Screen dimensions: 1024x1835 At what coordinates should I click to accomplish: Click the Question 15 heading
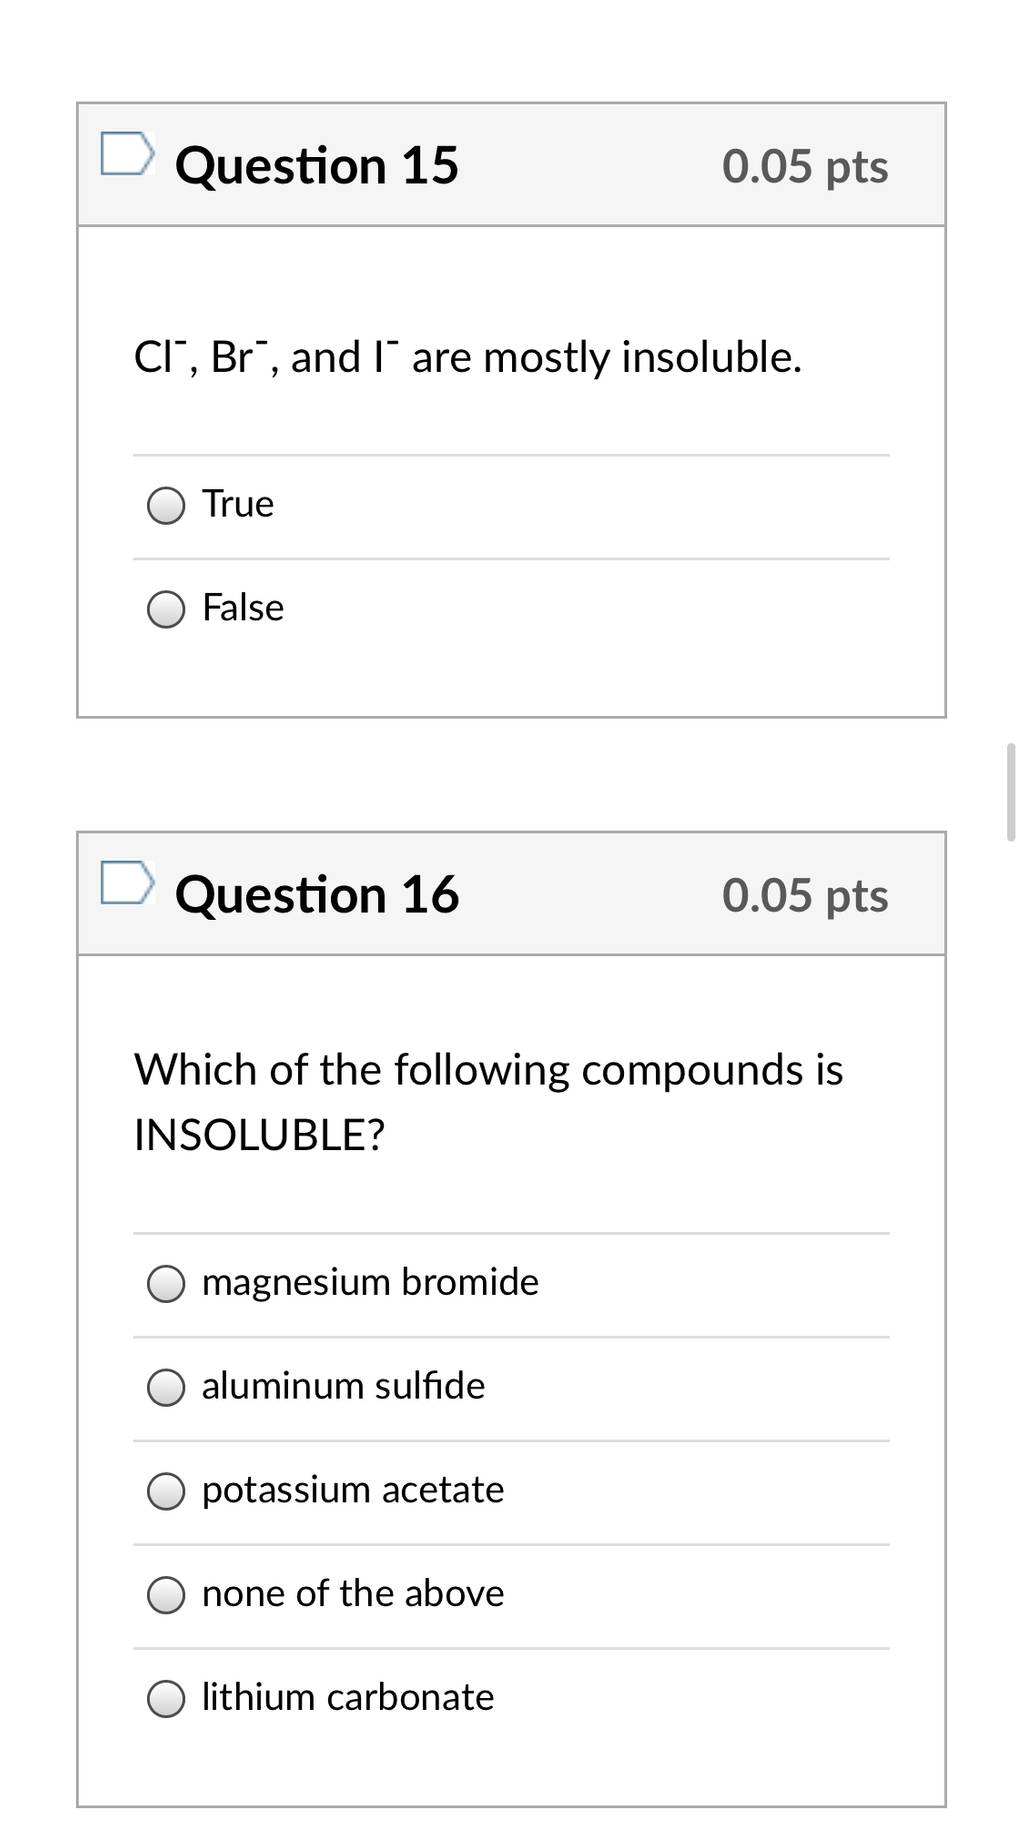(x=317, y=165)
